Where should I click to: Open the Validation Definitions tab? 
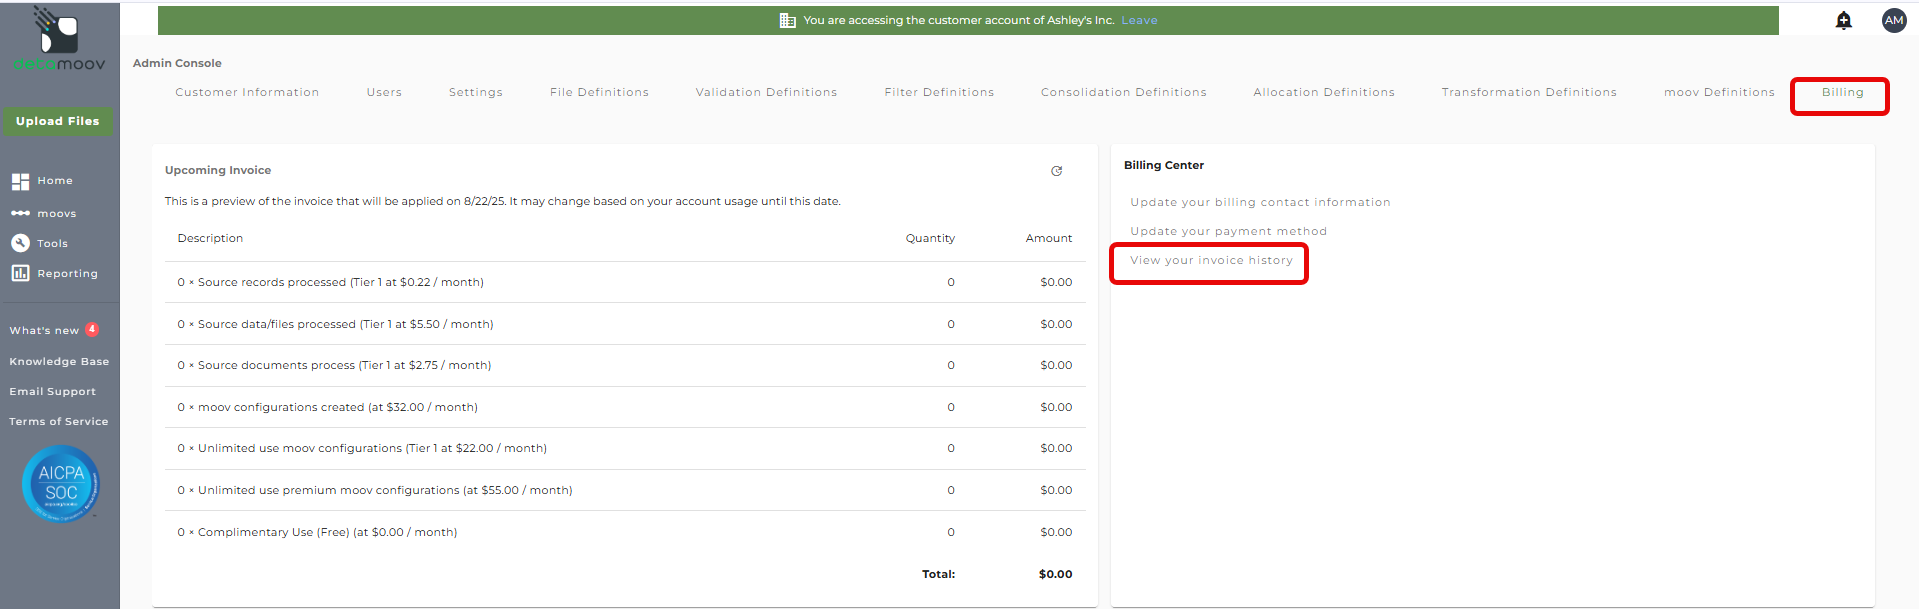click(x=766, y=92)
